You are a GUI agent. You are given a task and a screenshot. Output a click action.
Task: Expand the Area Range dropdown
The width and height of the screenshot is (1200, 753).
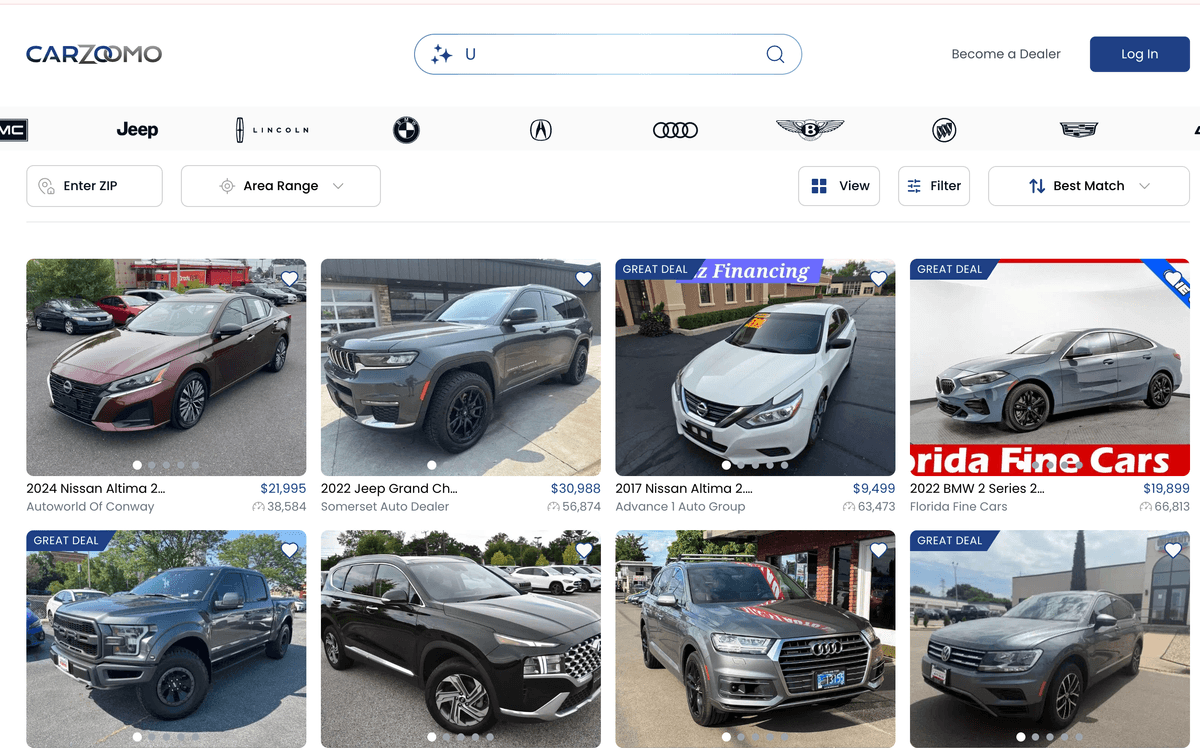click(281, 186)
